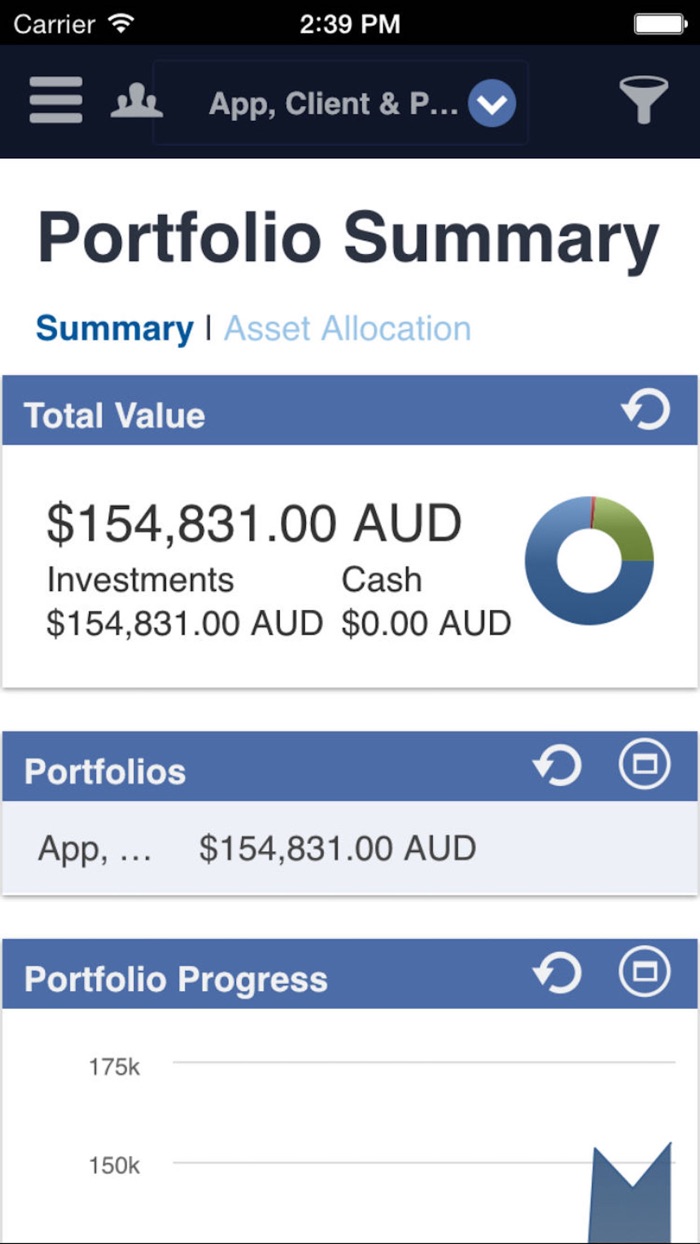Tap the $154,831.00 AUD total value

254,524
